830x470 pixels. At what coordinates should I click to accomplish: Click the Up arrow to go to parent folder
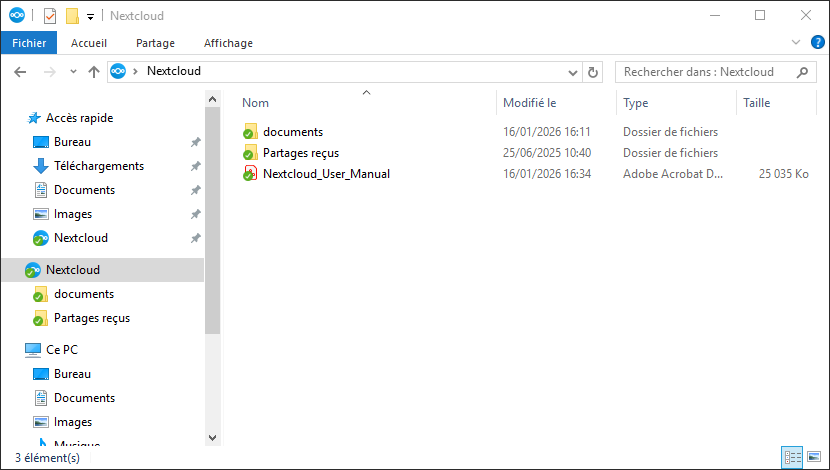click(94, 72)
